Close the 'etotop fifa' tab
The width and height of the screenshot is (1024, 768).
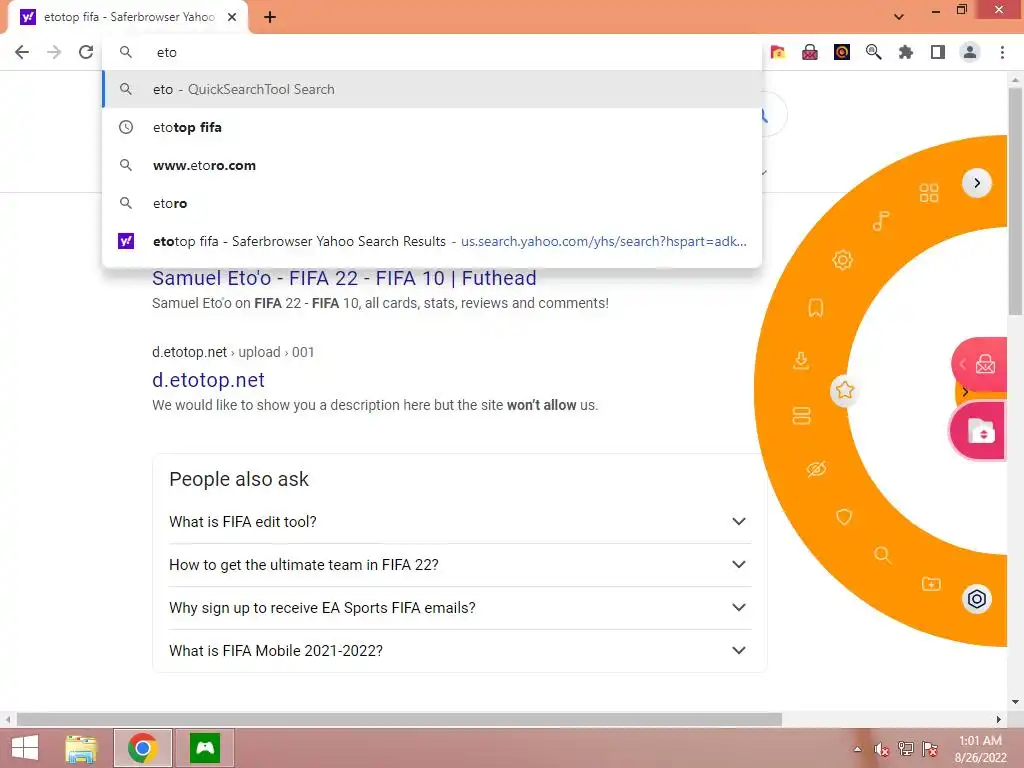click(x=232, y=17)
